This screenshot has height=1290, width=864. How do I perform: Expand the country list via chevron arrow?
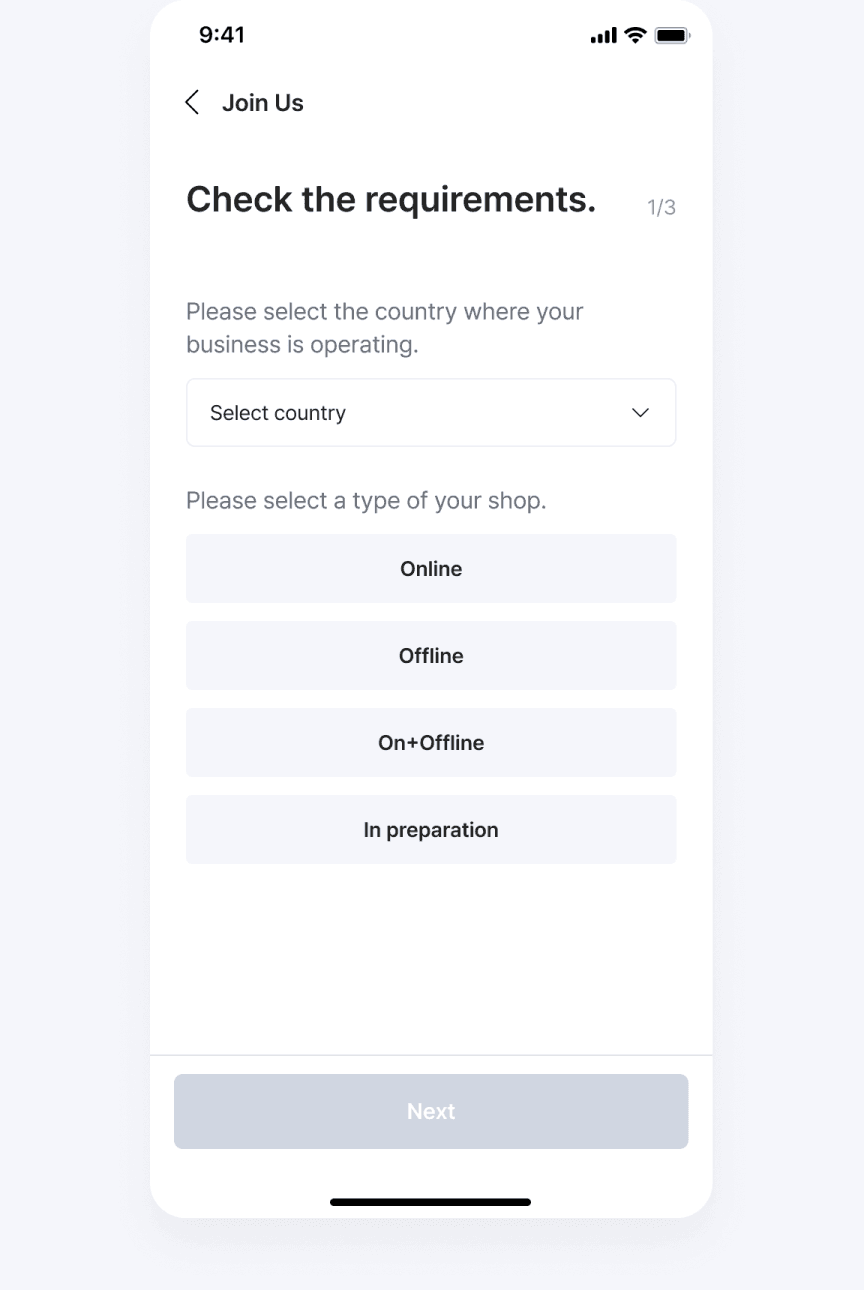click(641, 413)
